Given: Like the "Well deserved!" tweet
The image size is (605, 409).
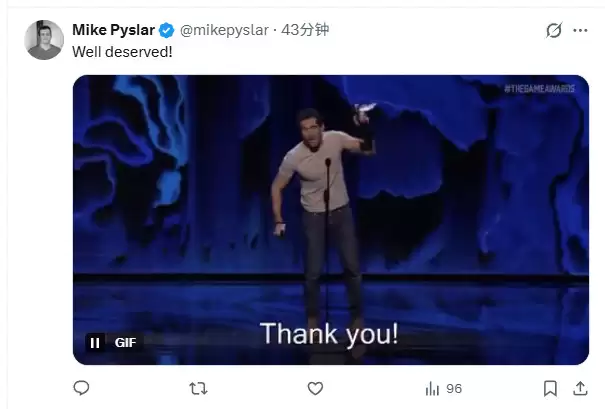Looking at the screenshot, I should click(x=315, y=388).
